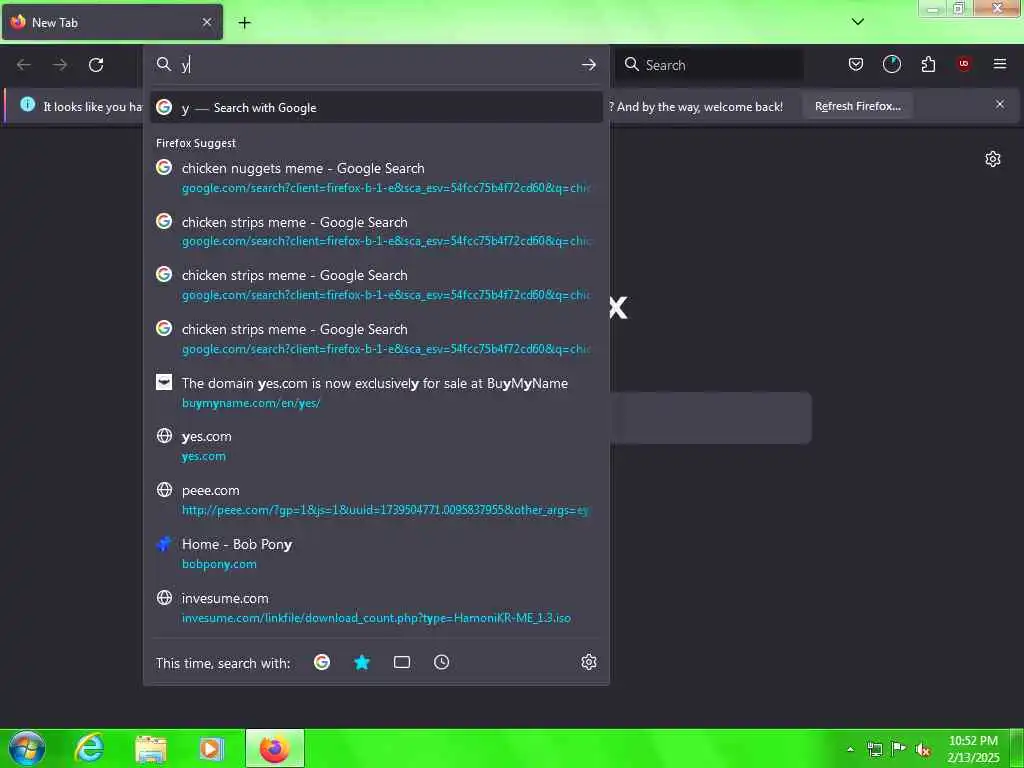Open the Extensions puzzle icon
Screen dimensions: 1024x768
tap(928, 64)
